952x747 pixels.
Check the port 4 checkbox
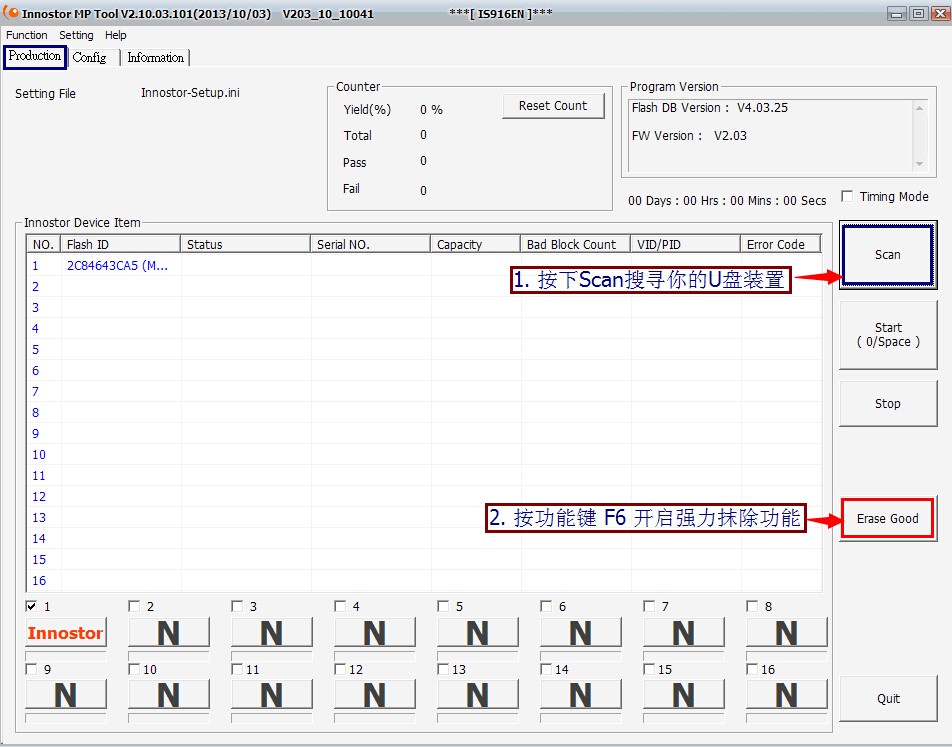click(340, 606)
